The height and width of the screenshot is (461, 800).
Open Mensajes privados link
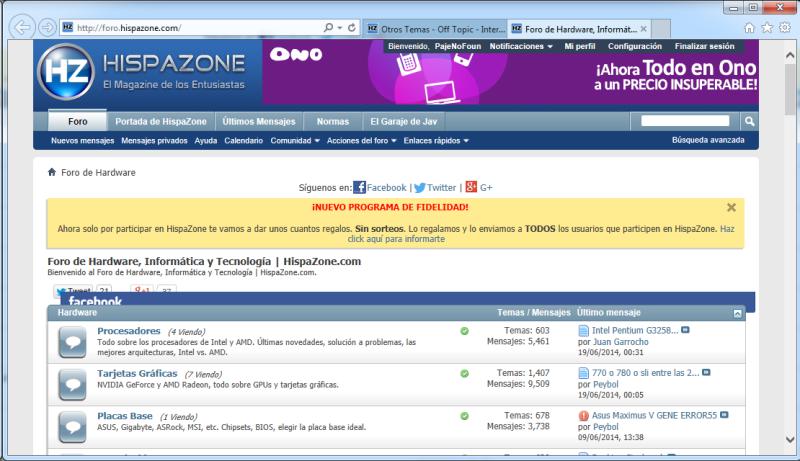click(x=154, y=140)
